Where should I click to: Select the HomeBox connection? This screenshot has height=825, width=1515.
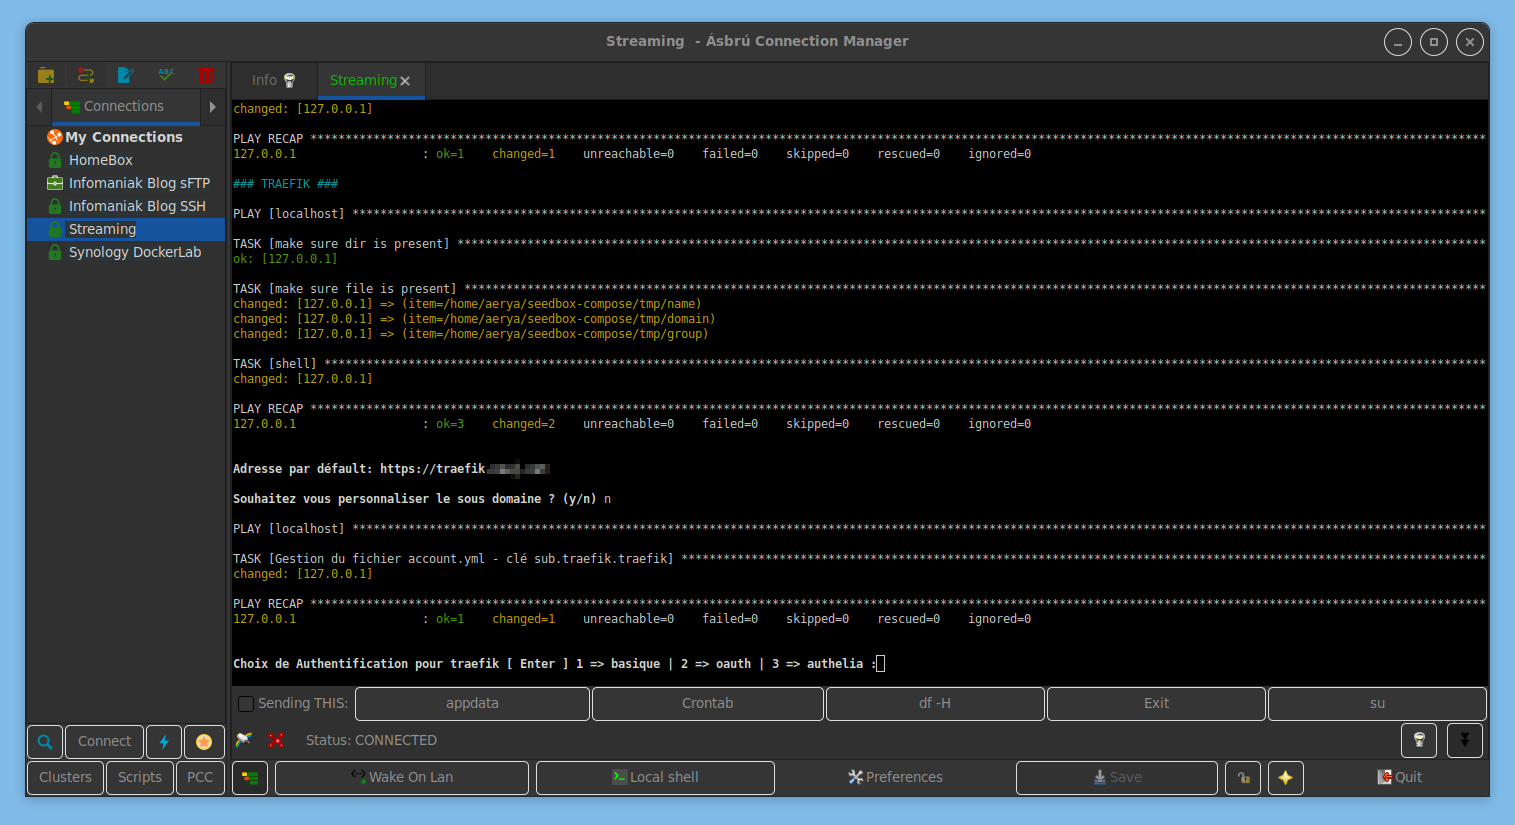coord(101,160)
